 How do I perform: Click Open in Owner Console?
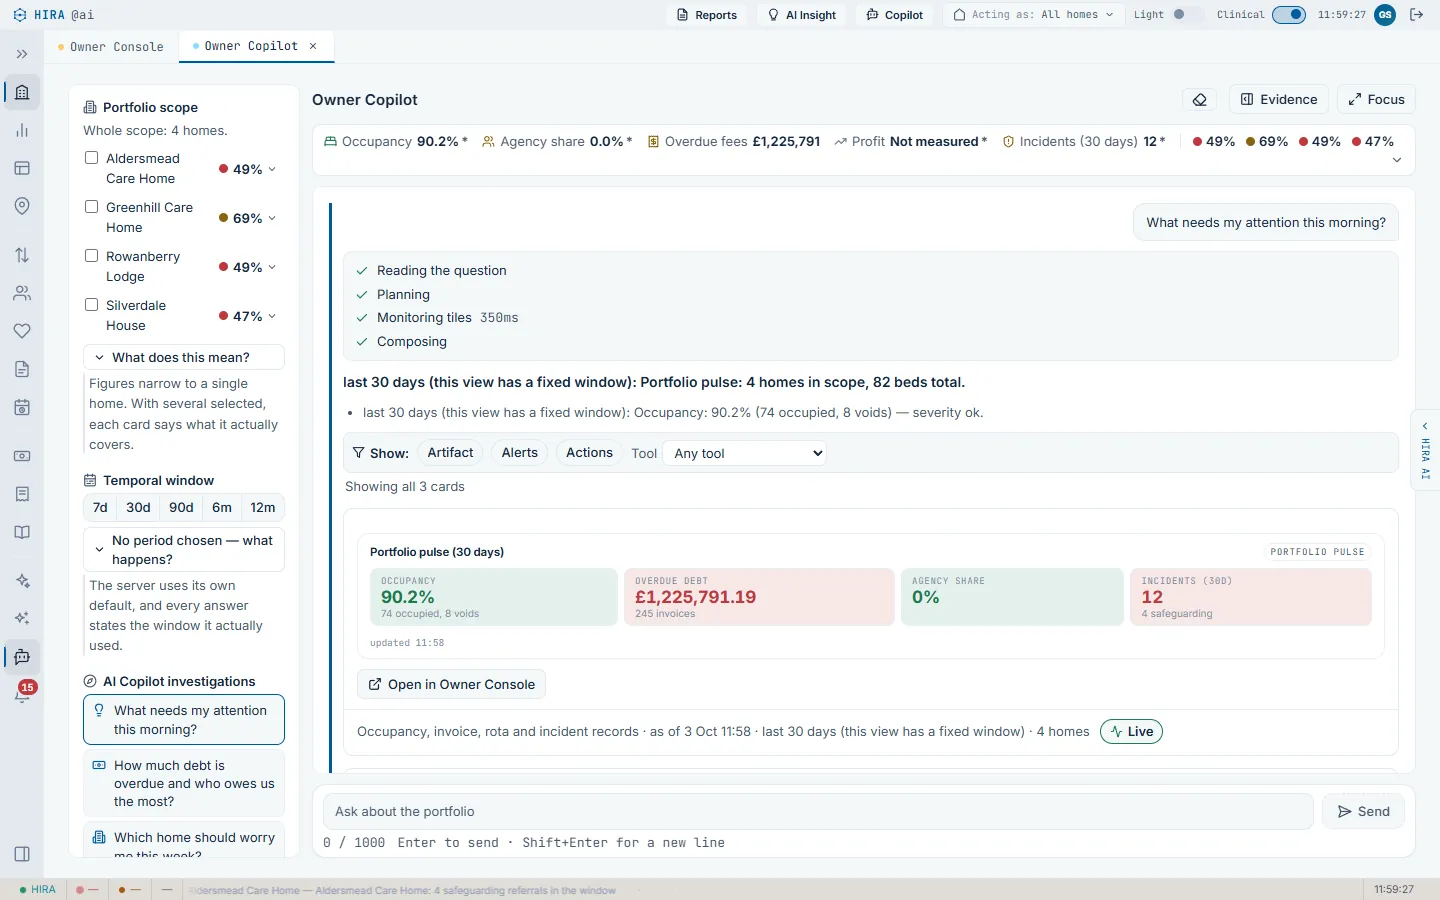[x=451, y=685]
